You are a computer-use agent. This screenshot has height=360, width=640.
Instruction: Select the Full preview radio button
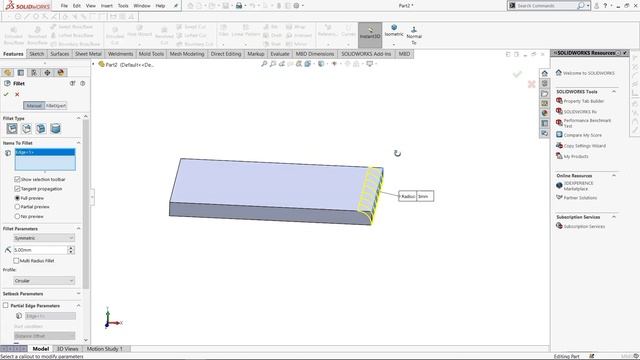pos(17,198)
